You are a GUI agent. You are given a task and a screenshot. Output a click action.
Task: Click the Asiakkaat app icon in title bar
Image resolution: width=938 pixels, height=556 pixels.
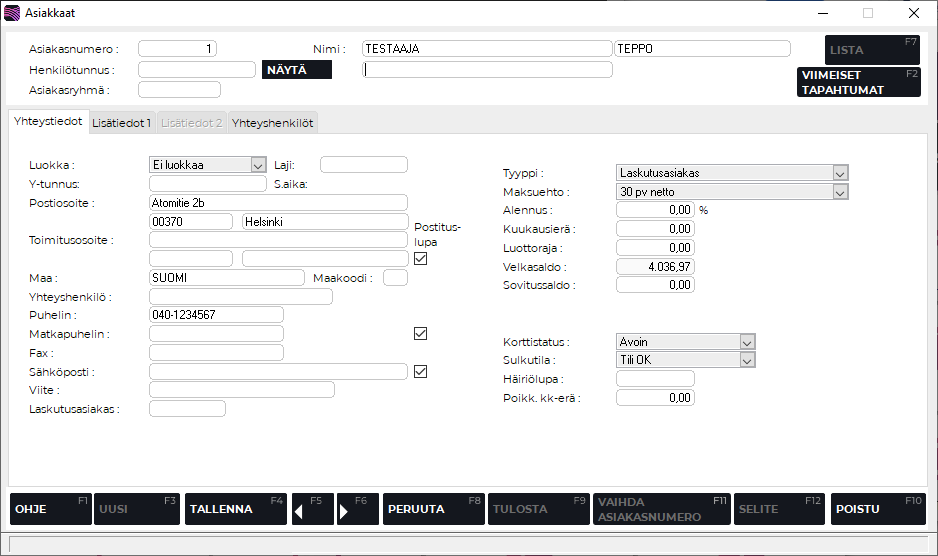tap(12, 13)
